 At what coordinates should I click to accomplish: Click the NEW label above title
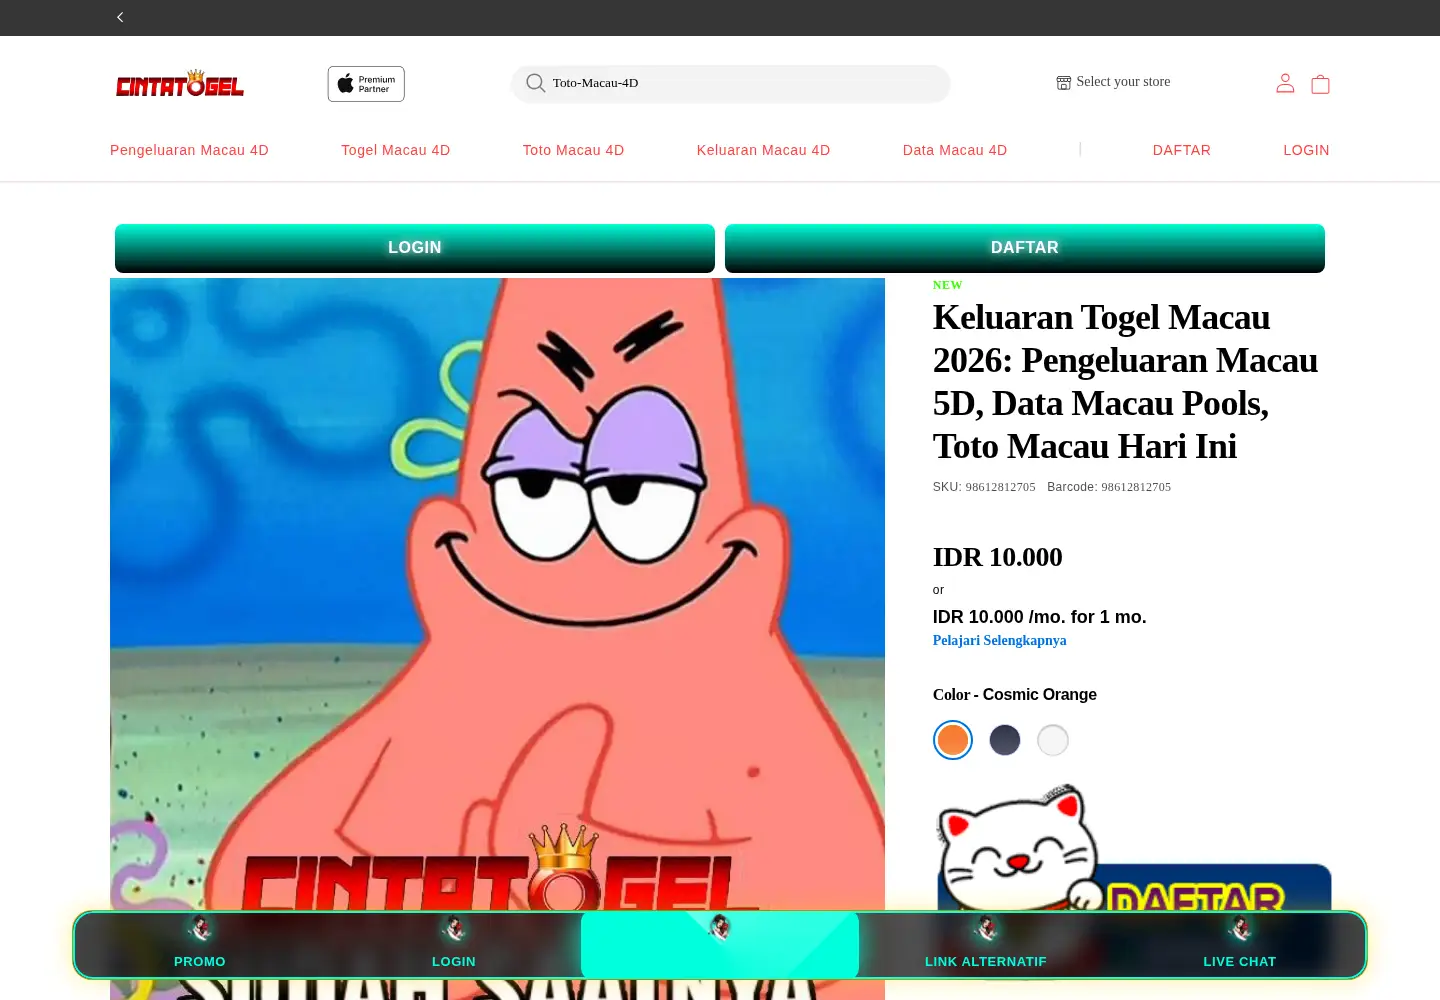(948, 285)
